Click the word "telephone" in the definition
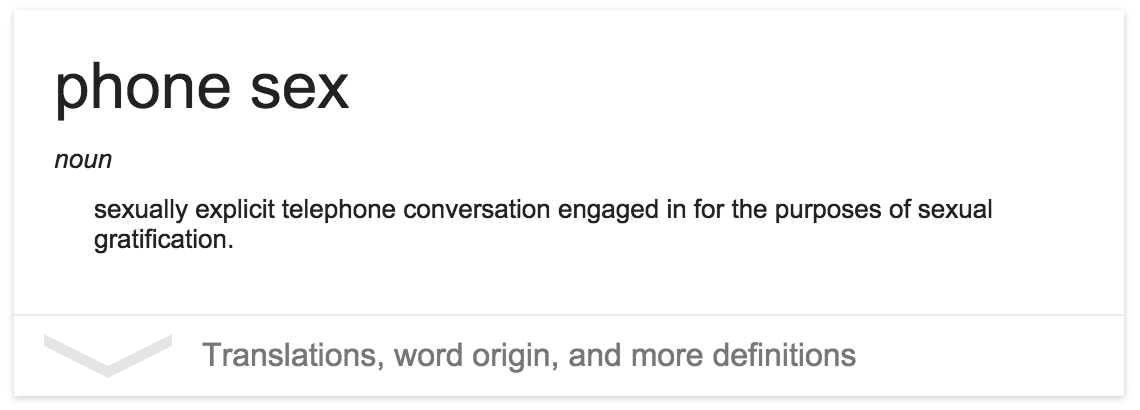The width and height of the screenshot is (1140, 410). (x=339, y=210)
